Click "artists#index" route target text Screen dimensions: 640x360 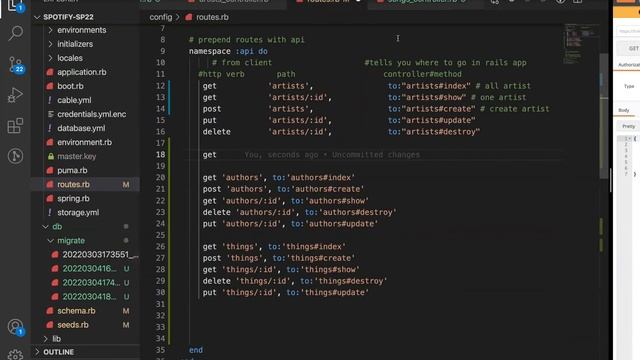coord(436,86)
